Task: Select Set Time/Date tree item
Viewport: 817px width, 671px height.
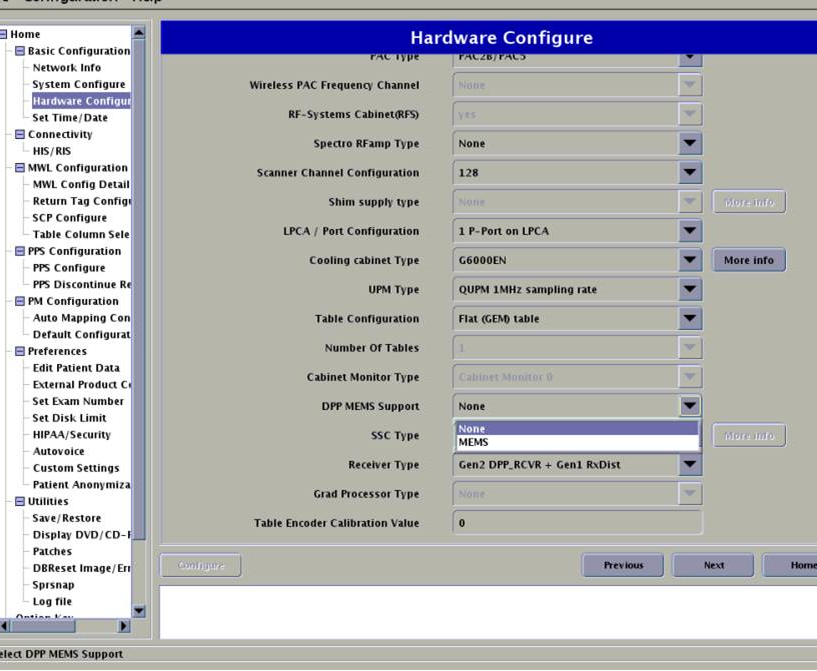Action: click(69, 118)
